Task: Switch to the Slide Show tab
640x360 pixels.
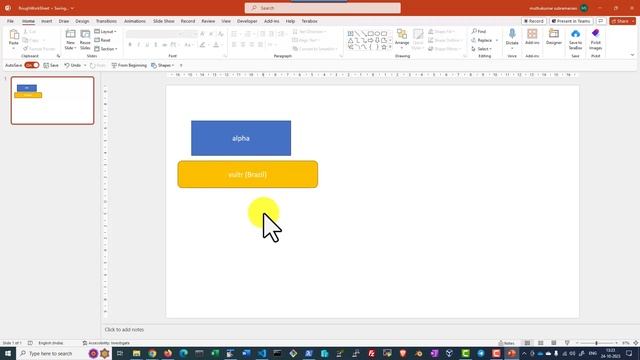Action: (164, 21)
